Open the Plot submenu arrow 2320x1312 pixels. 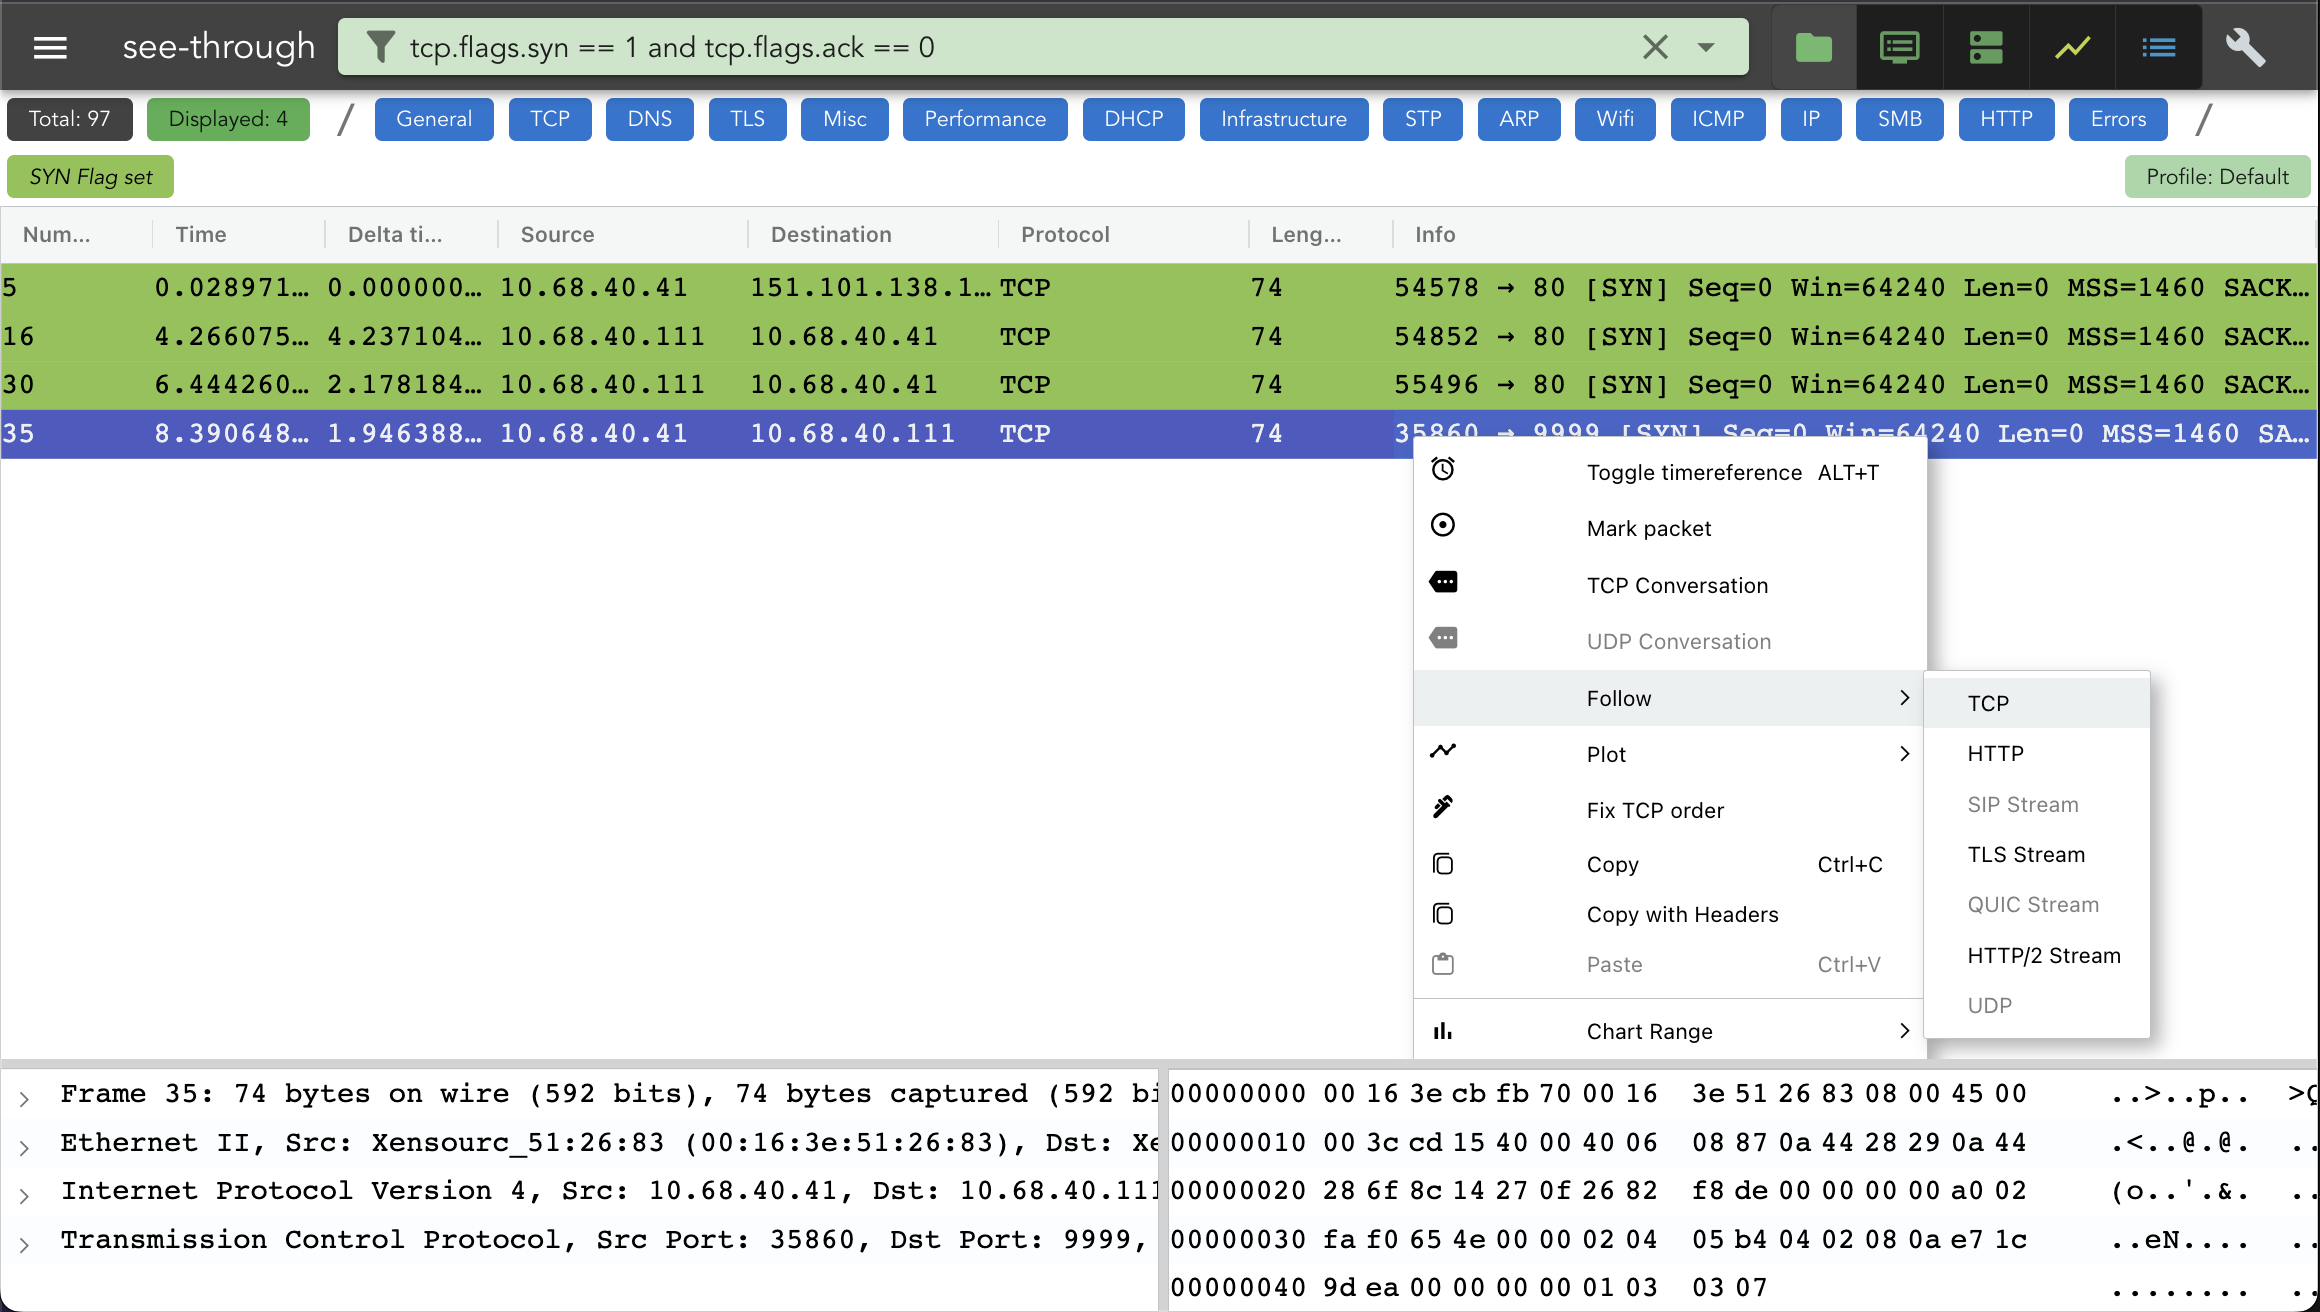click(x=1904, y=753)
